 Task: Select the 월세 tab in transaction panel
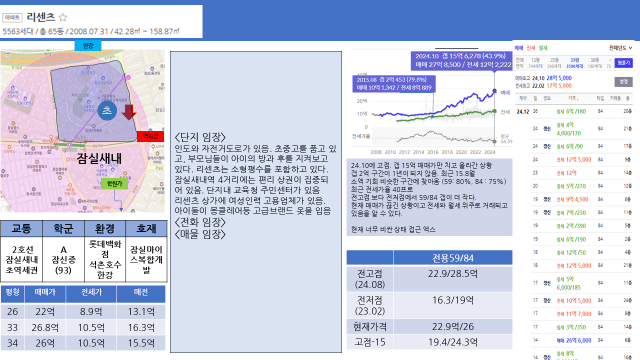543,48
